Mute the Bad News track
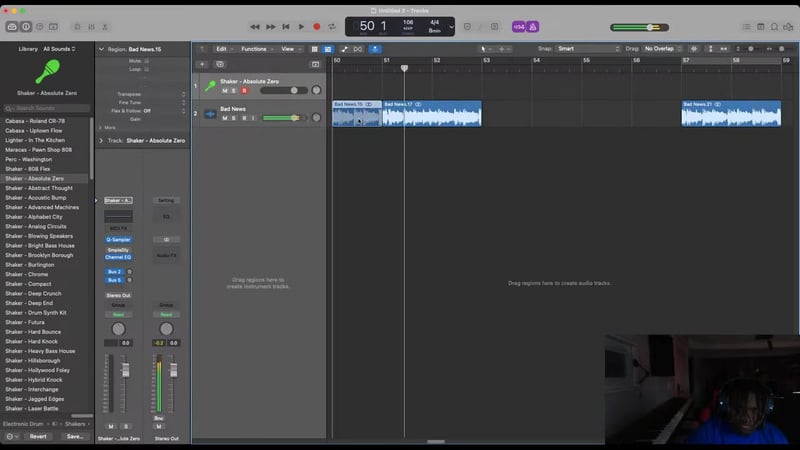 [x=224, y=118]
